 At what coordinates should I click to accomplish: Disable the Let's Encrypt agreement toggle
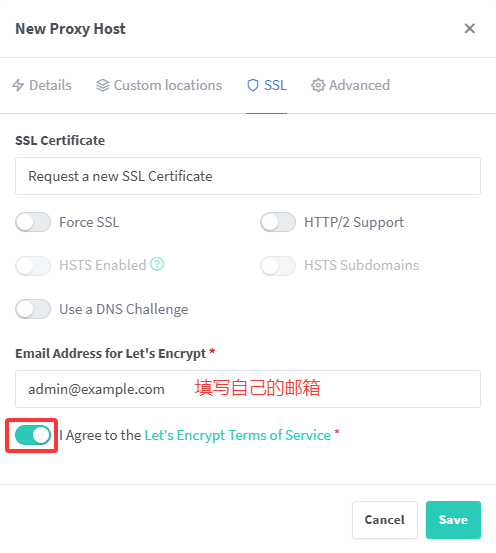pos(33,435)
